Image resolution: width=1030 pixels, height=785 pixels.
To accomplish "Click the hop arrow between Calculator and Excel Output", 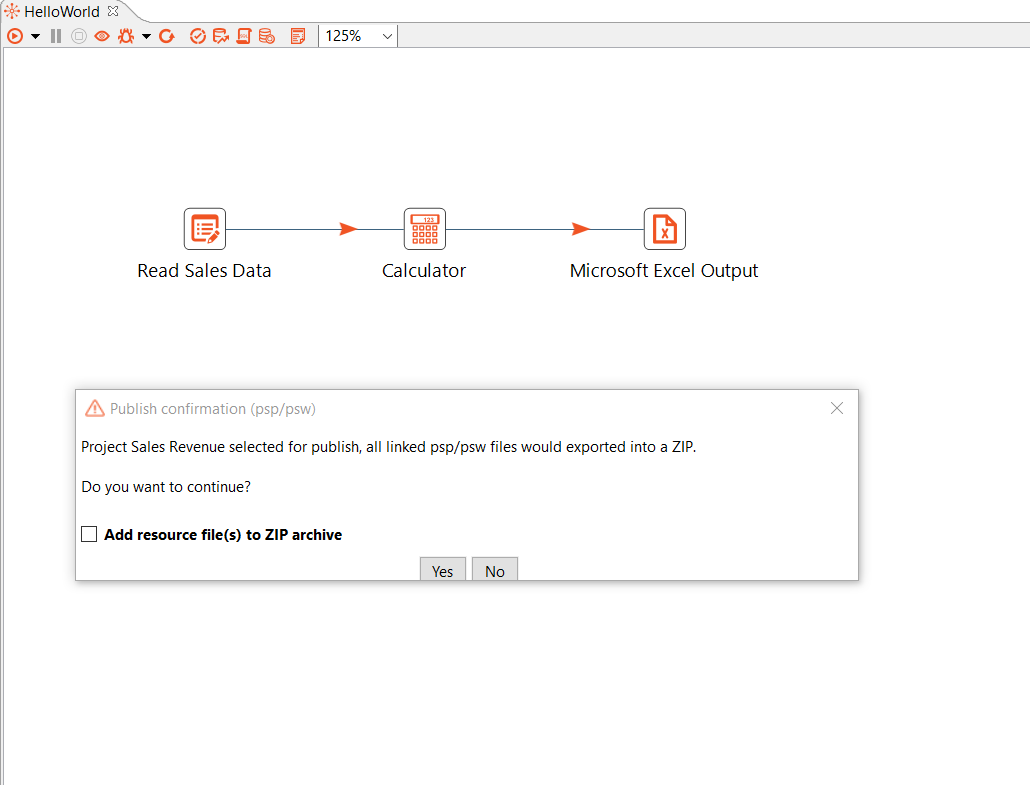I will coord(581,229).
